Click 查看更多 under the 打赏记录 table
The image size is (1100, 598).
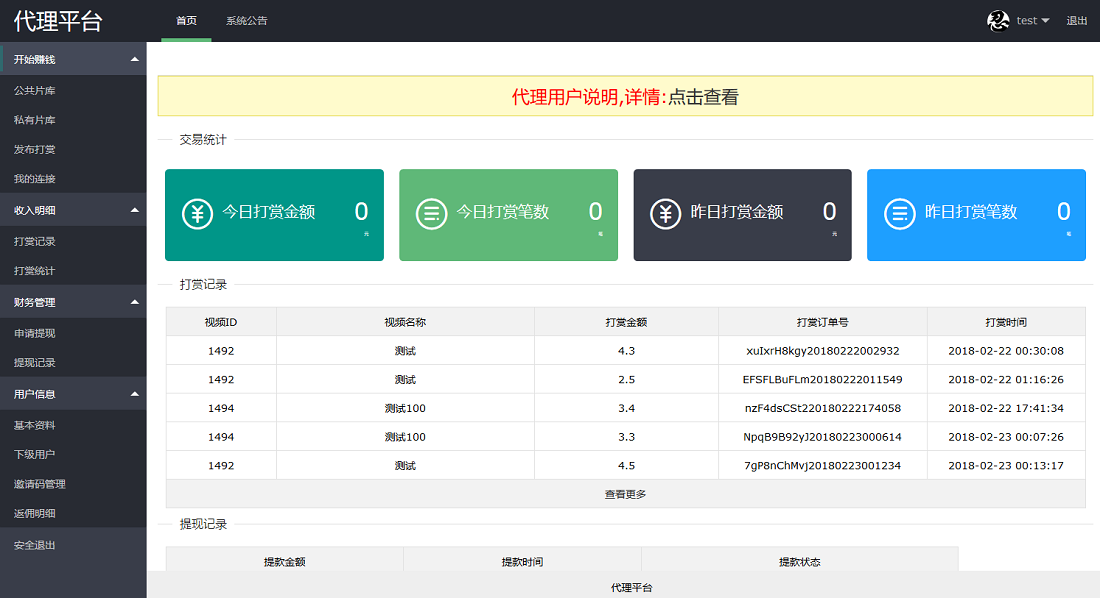[625, 494]
